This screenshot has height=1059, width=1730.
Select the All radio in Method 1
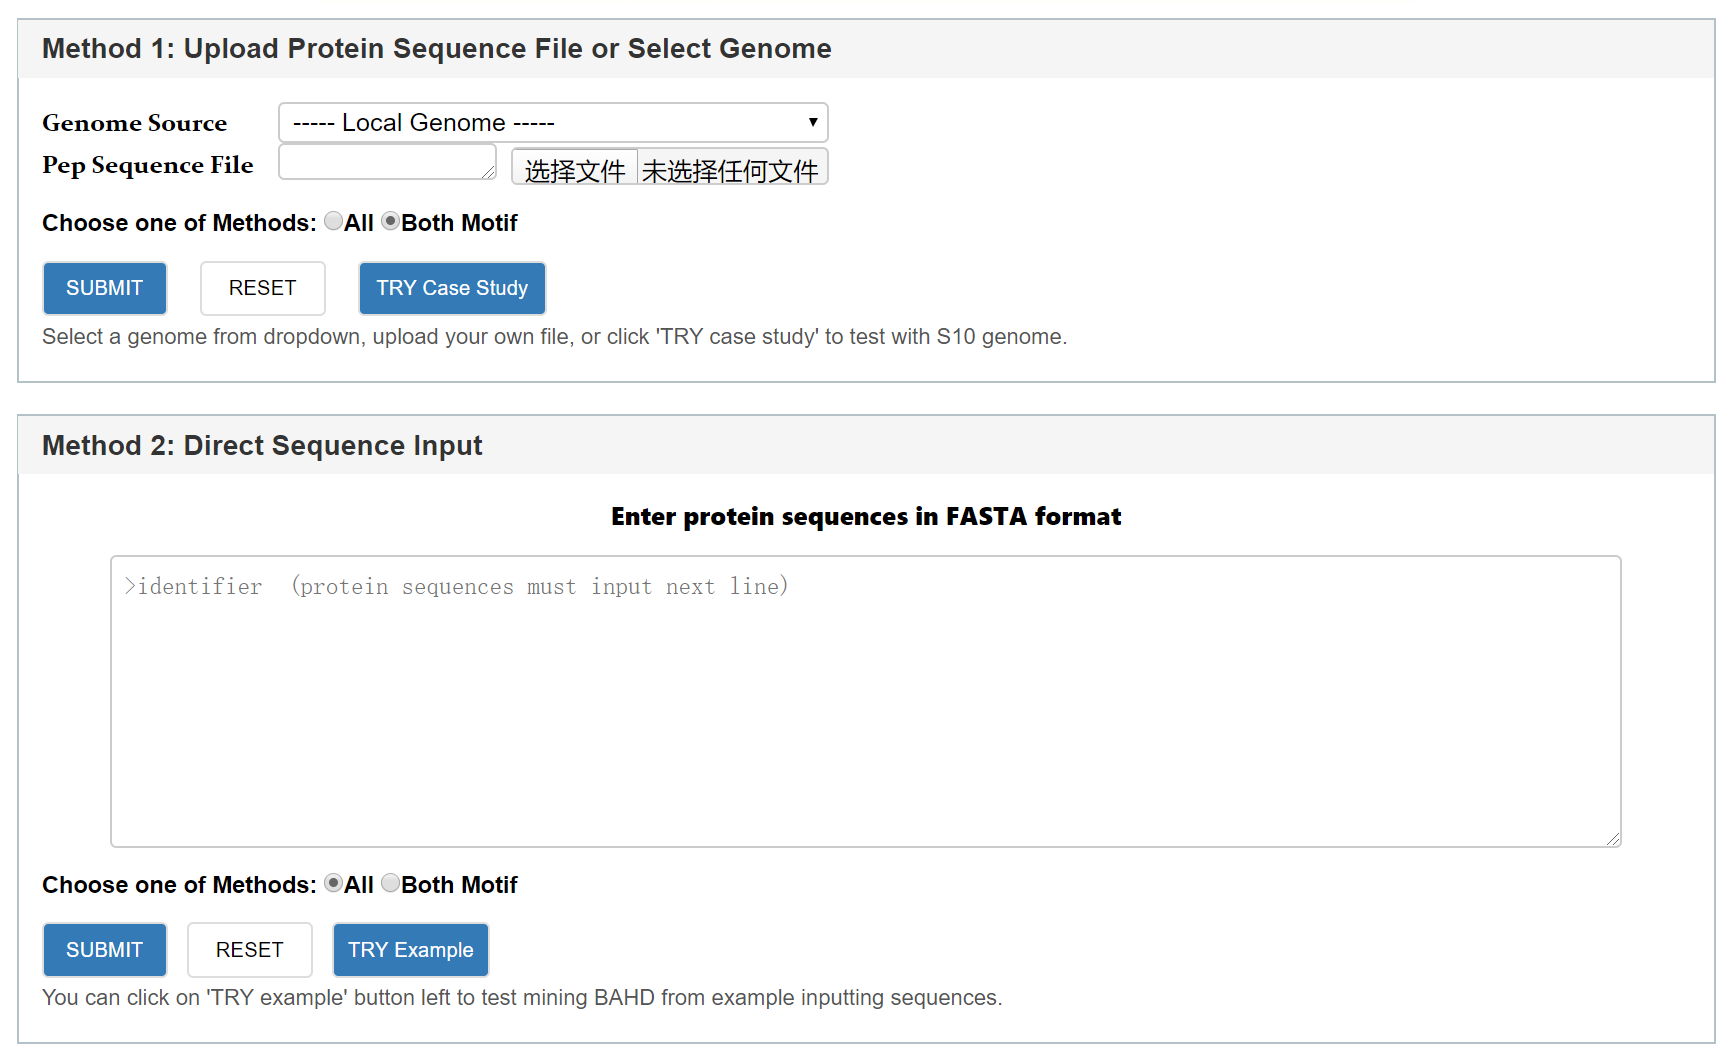coord(334,222)
